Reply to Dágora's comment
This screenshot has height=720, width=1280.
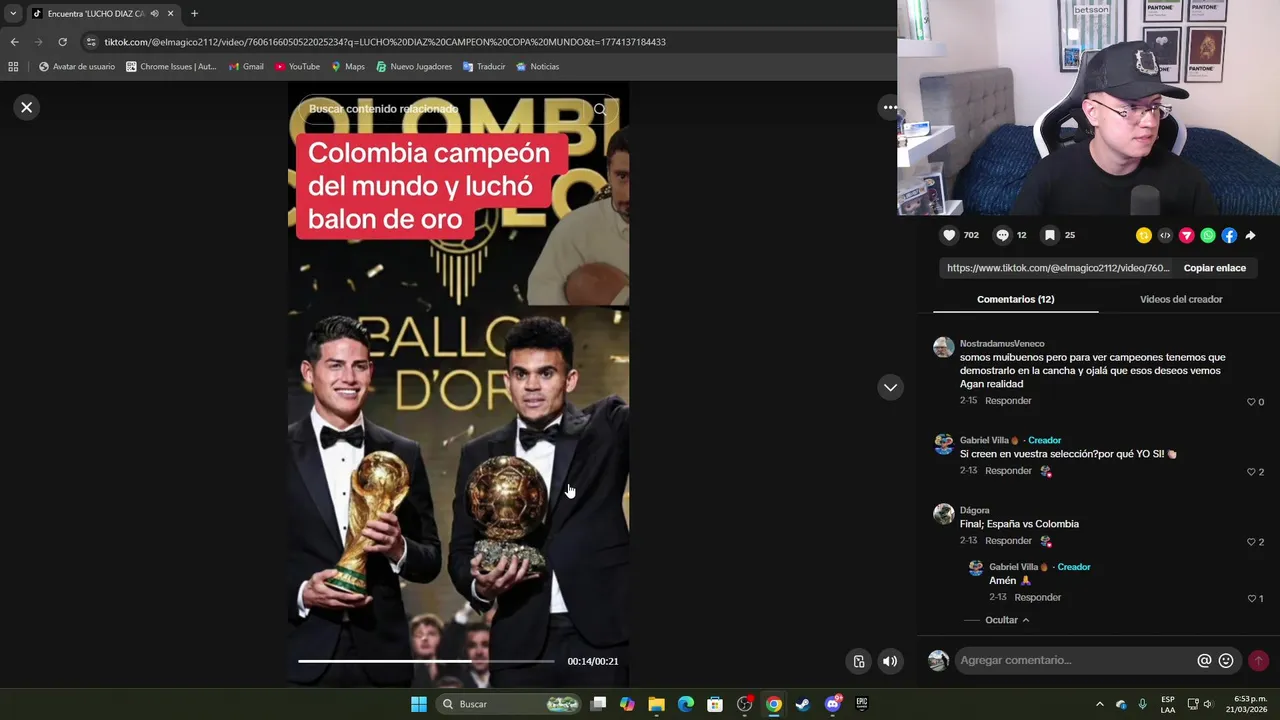tap(1008, 541)
